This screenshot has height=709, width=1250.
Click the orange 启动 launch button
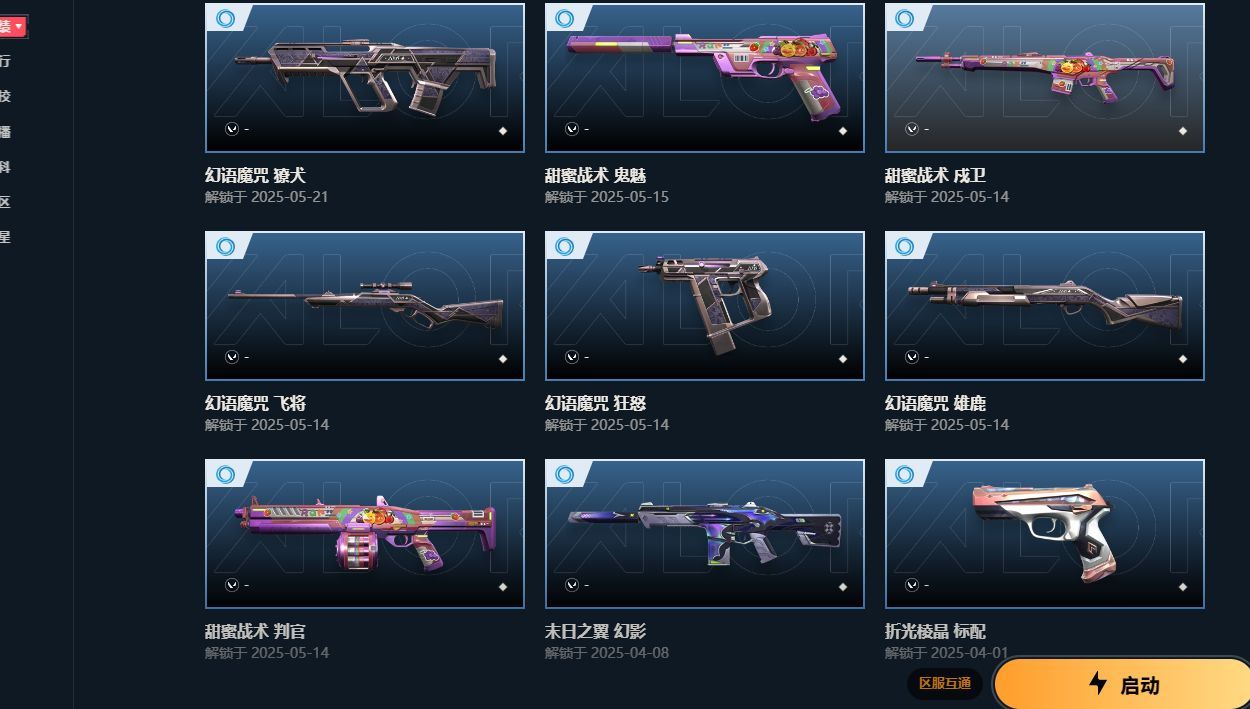(x=1122, y=684)
